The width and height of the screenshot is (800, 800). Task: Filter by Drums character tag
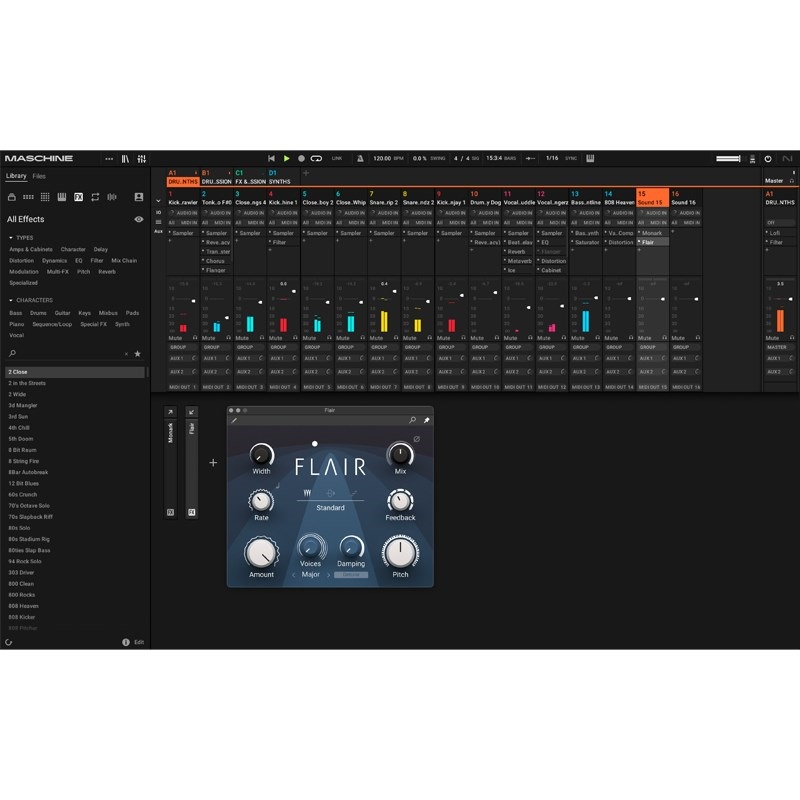[38, 313]
